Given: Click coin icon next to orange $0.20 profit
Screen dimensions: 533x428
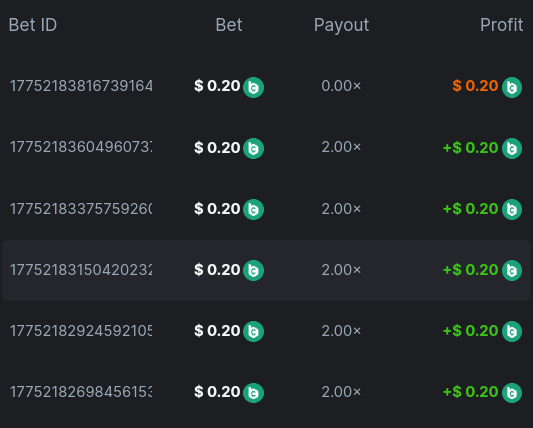Looking at the screenshot, I should tap(512, 87).
